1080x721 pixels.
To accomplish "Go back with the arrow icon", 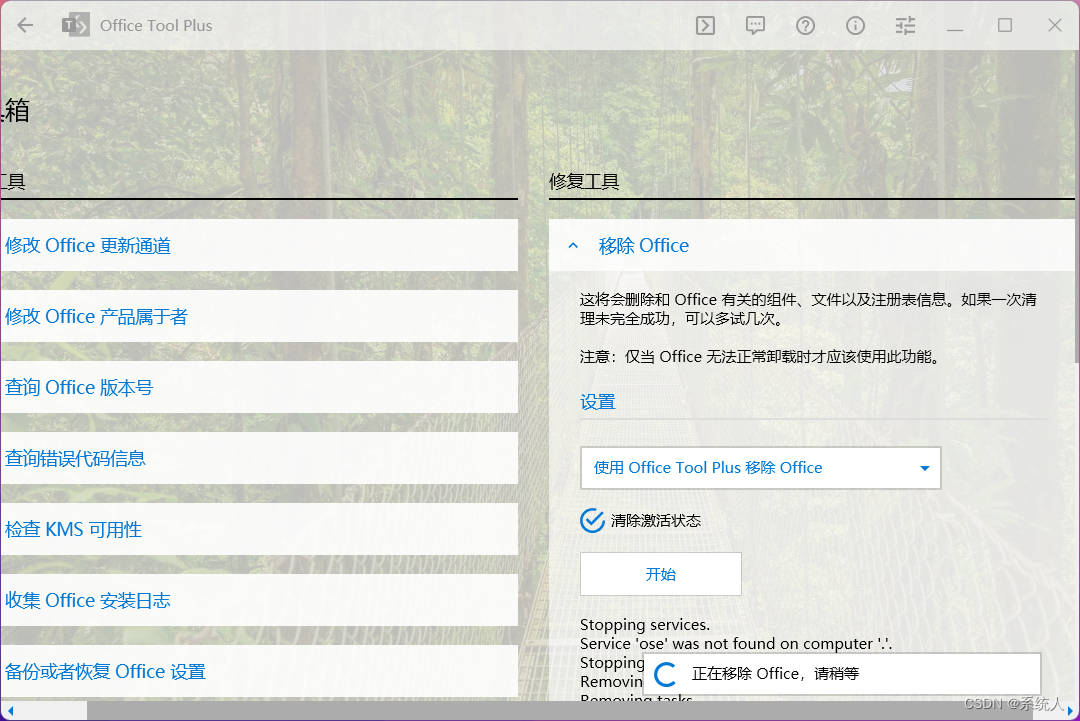I will [25, 25].
